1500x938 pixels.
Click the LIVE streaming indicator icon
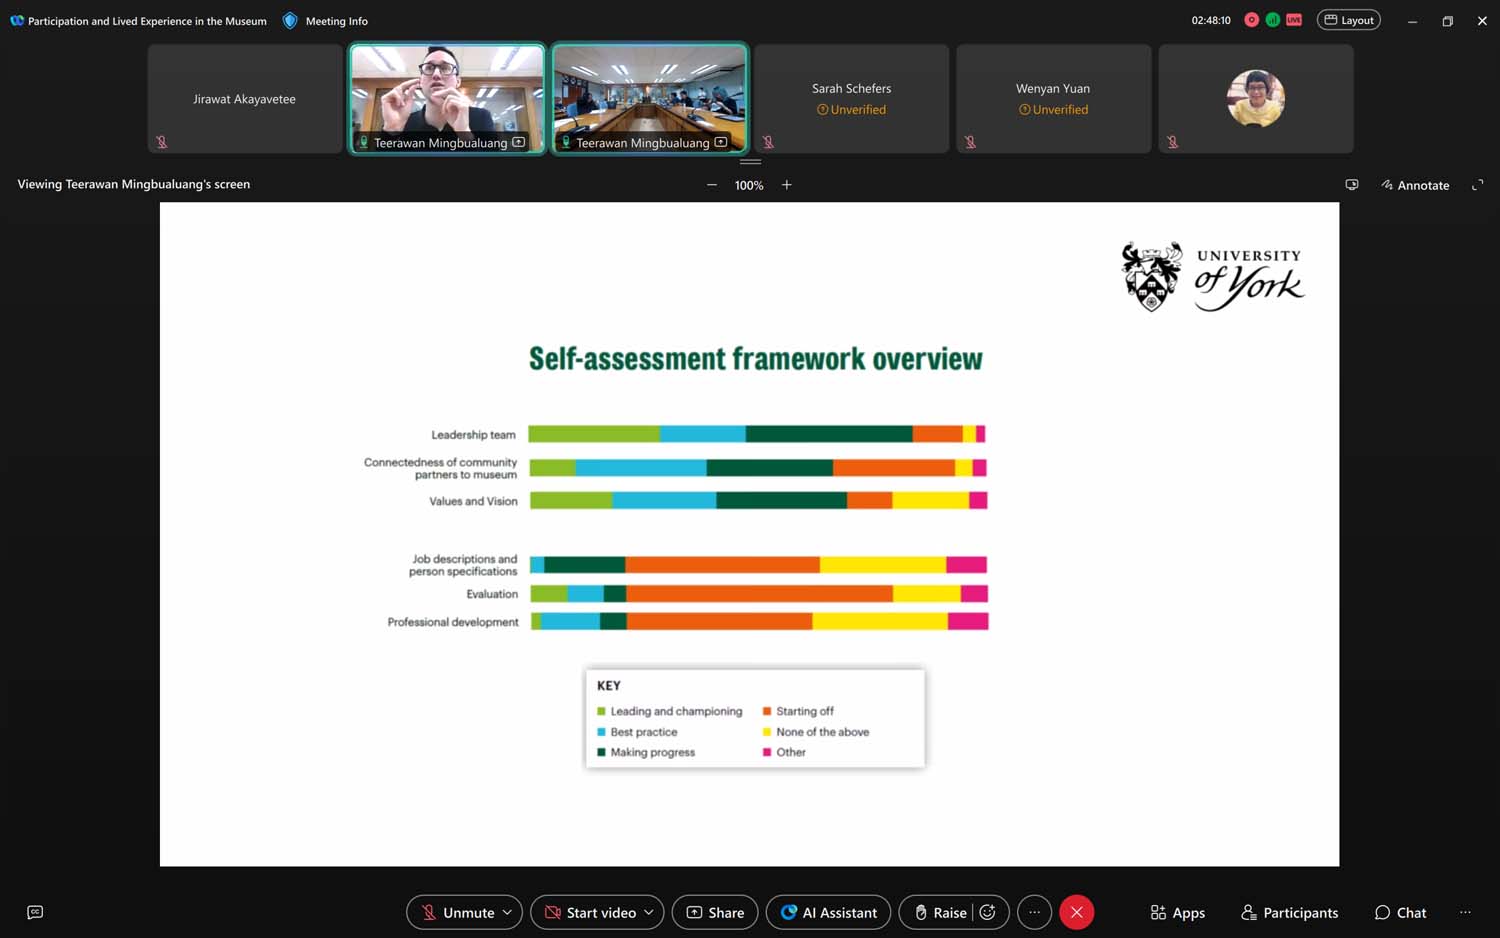(x=1294, y=20)
